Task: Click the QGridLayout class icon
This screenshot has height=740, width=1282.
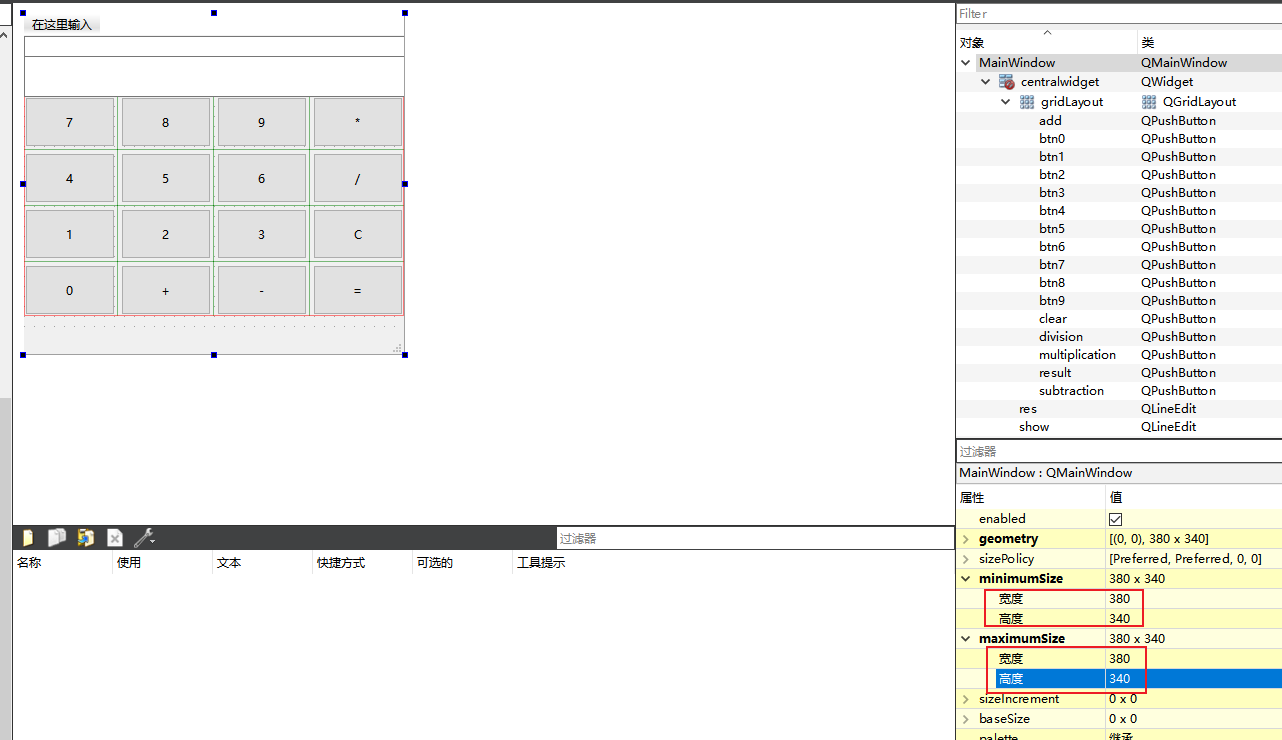Action: (1149, 102)
